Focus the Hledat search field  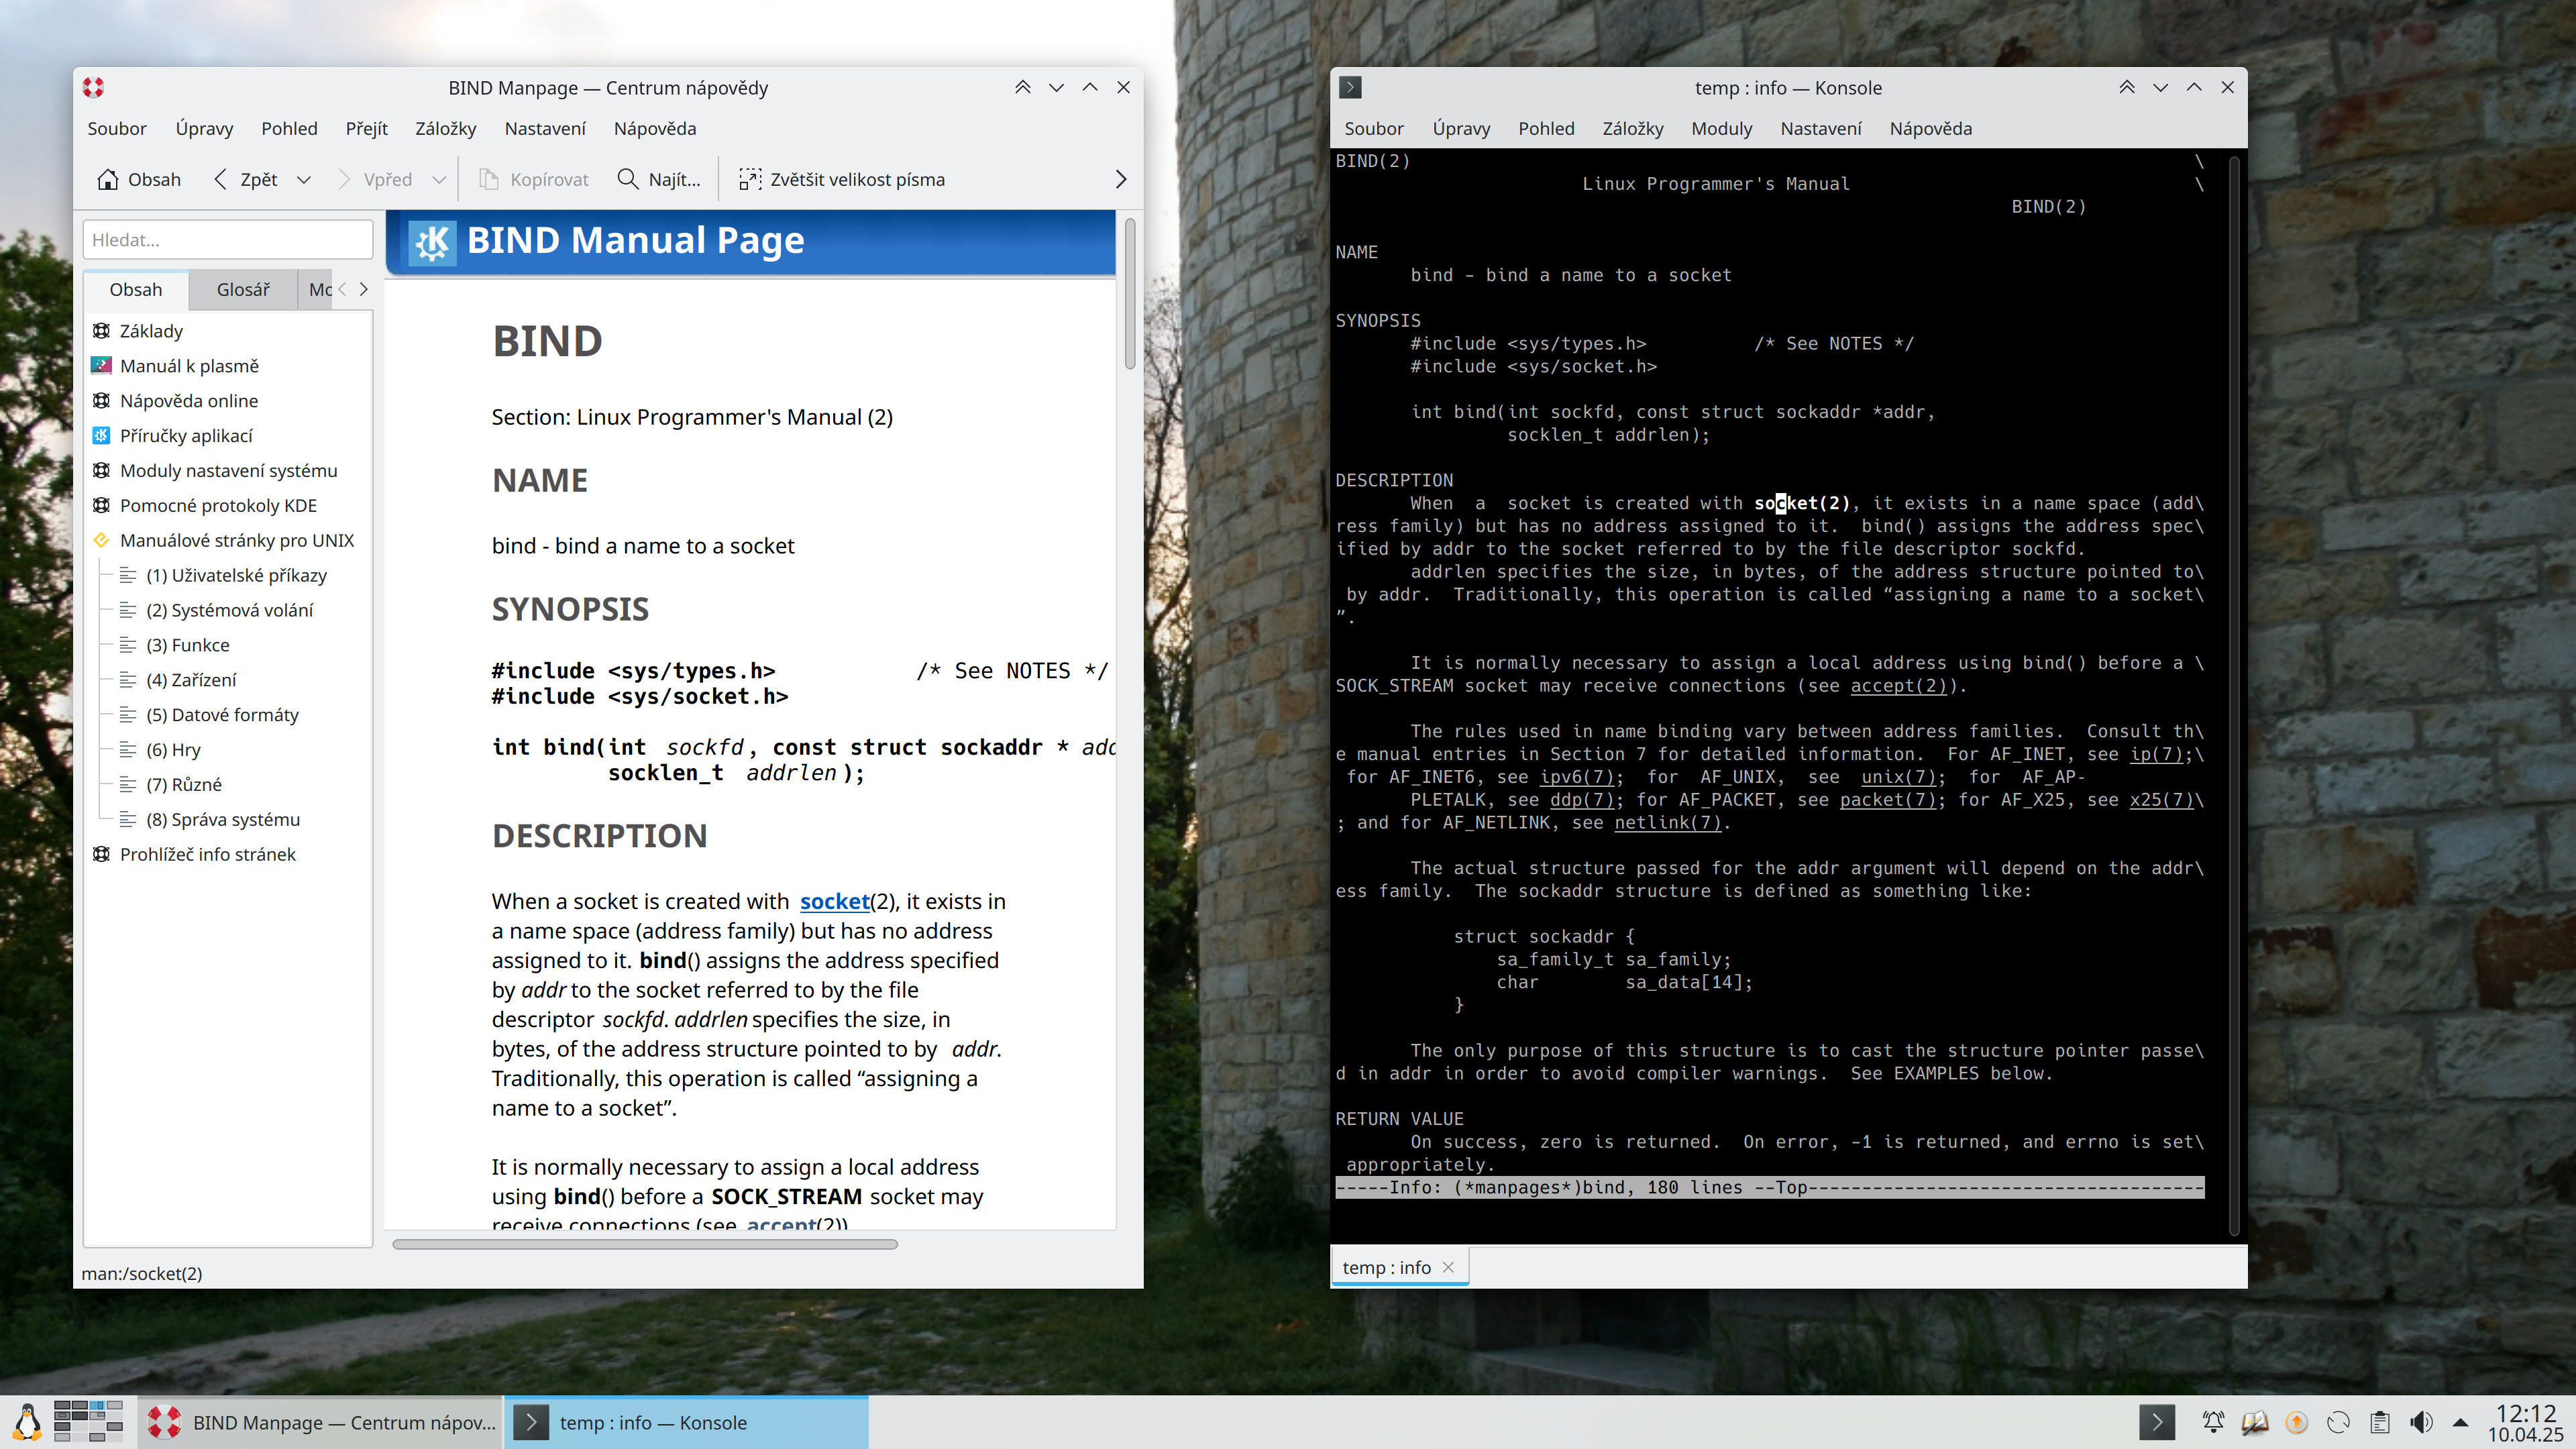coord(228,240)
